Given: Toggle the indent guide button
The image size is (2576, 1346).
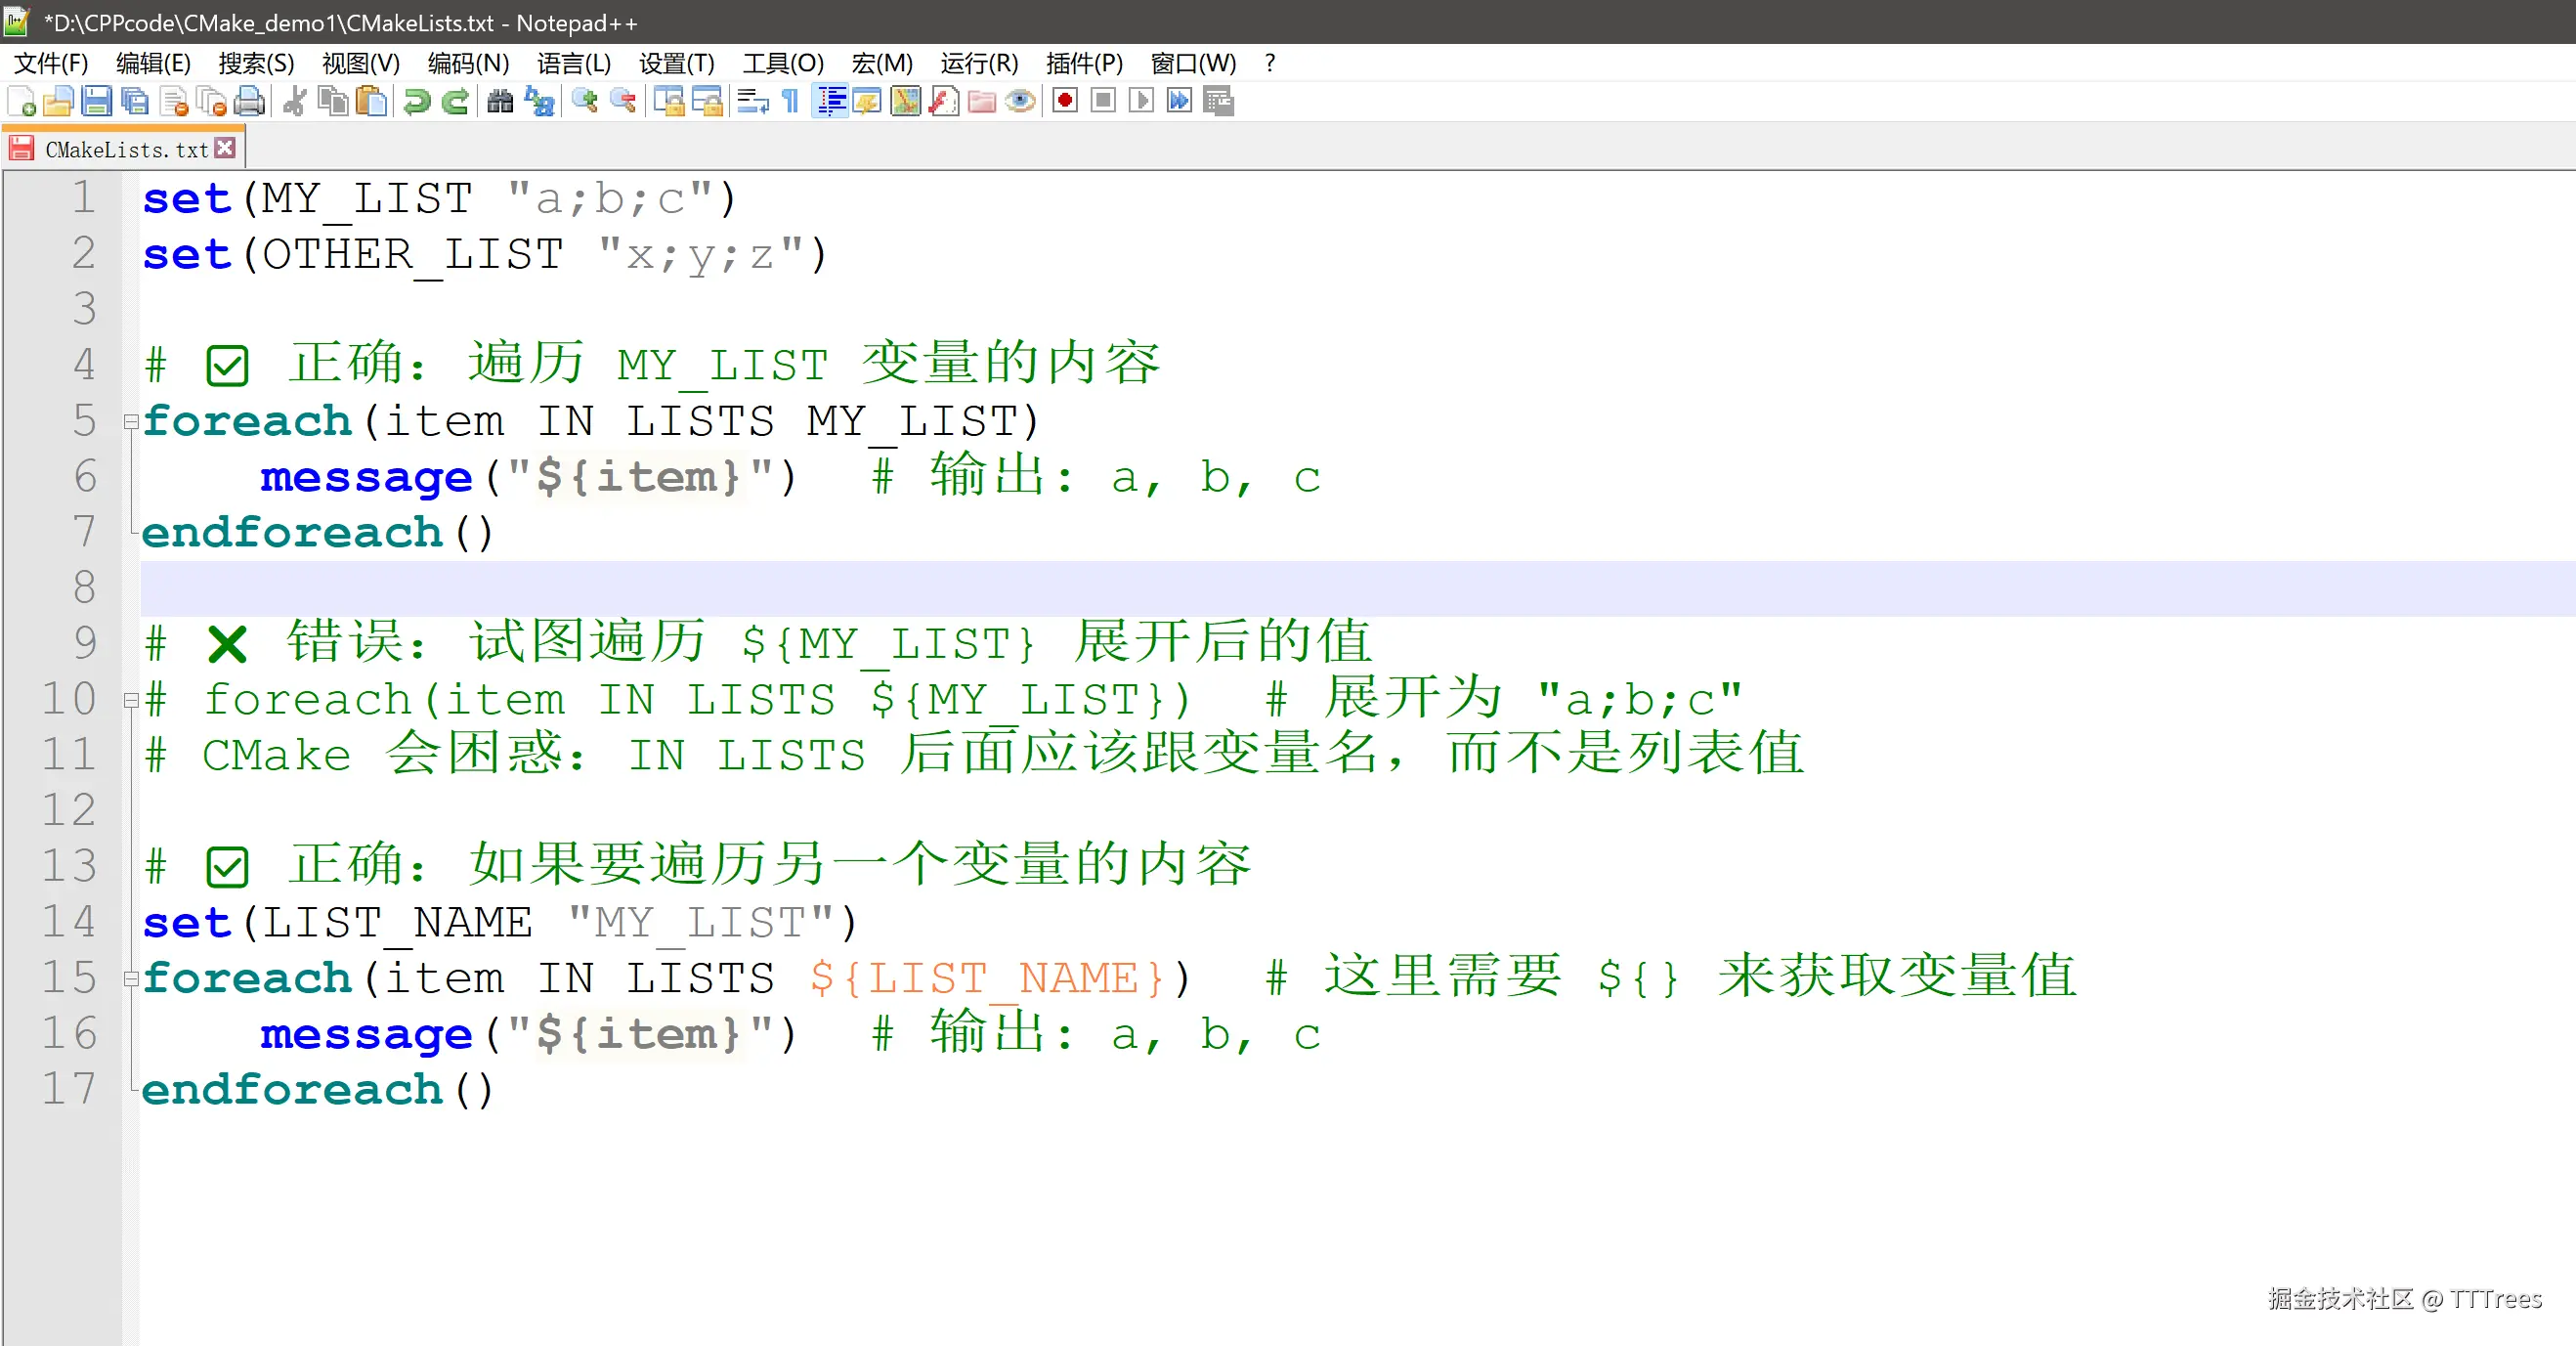Looking at the screenshot, I should click(830, 101).
